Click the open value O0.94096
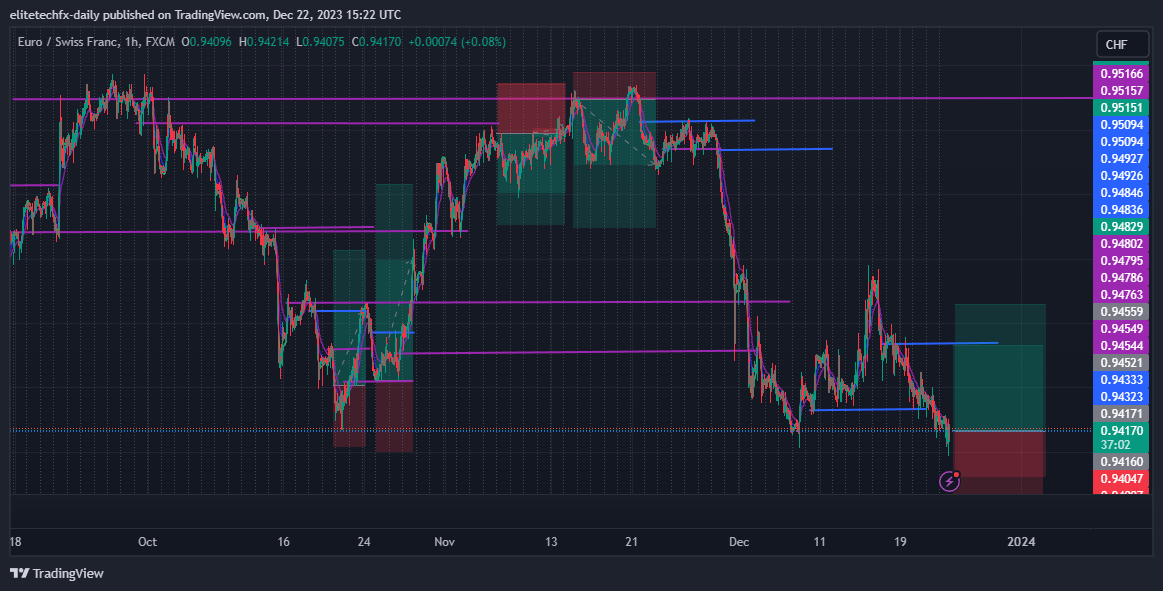 (207, 42)
